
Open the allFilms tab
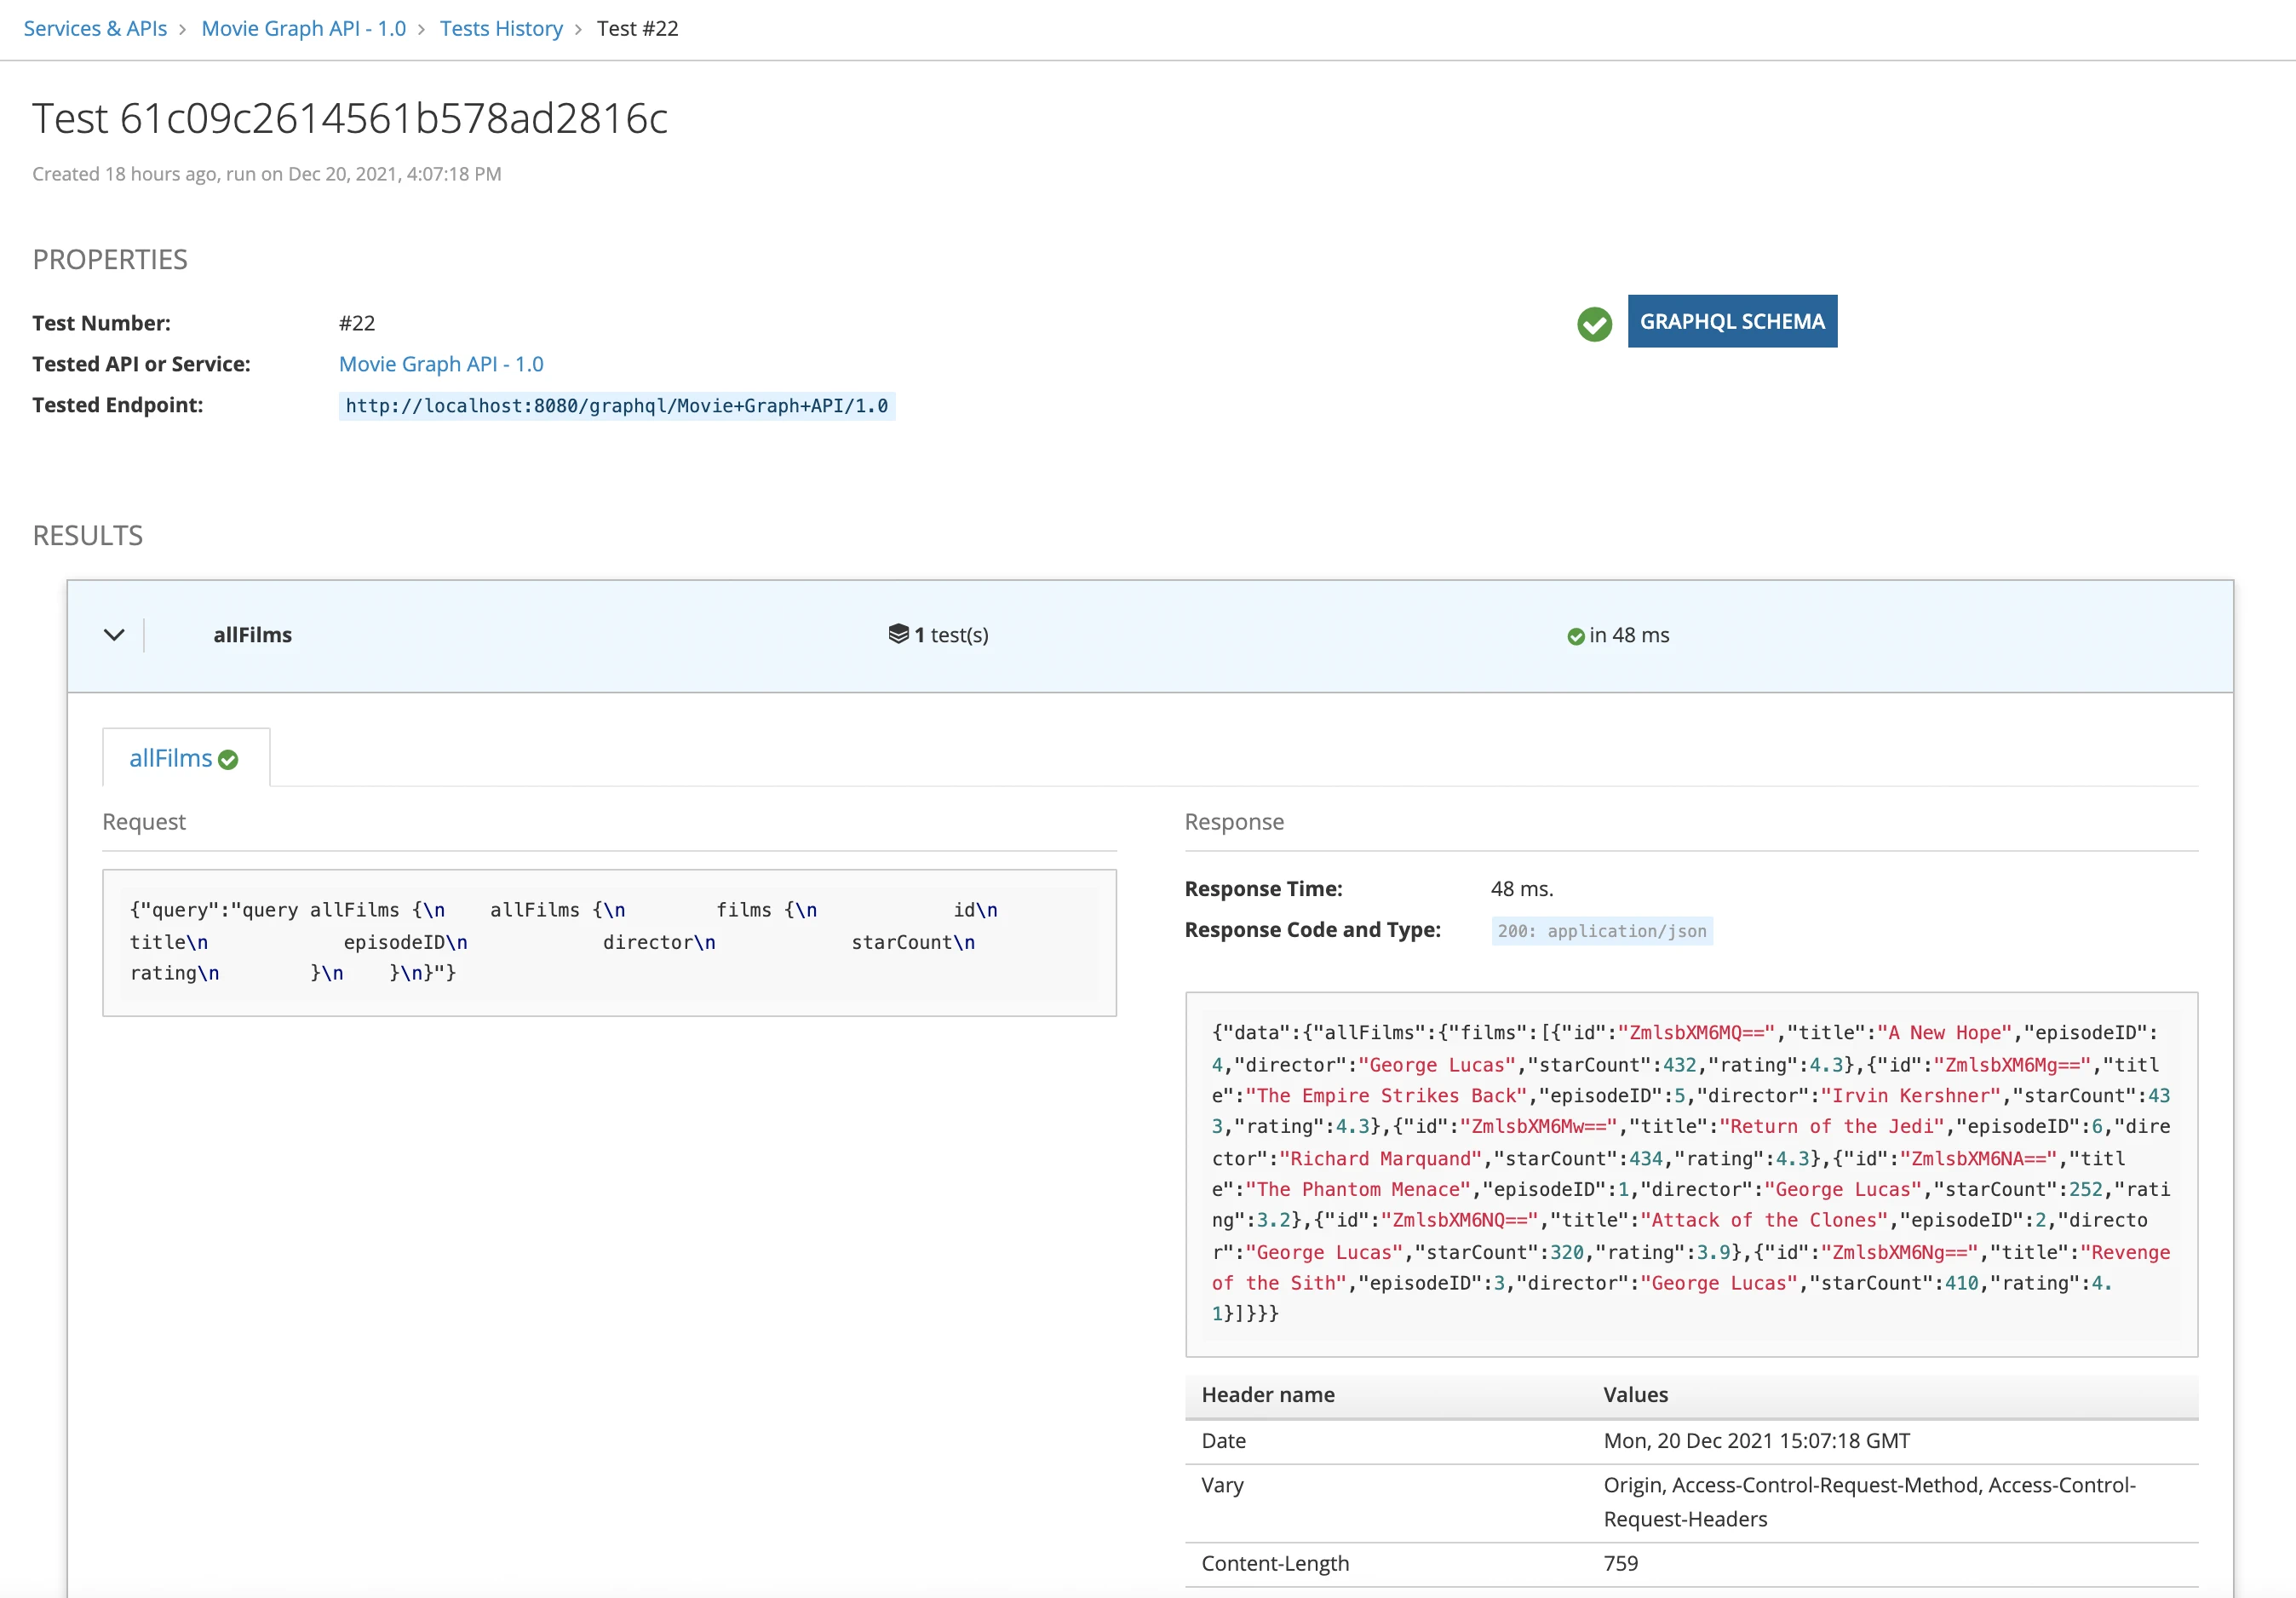point(171,758)
